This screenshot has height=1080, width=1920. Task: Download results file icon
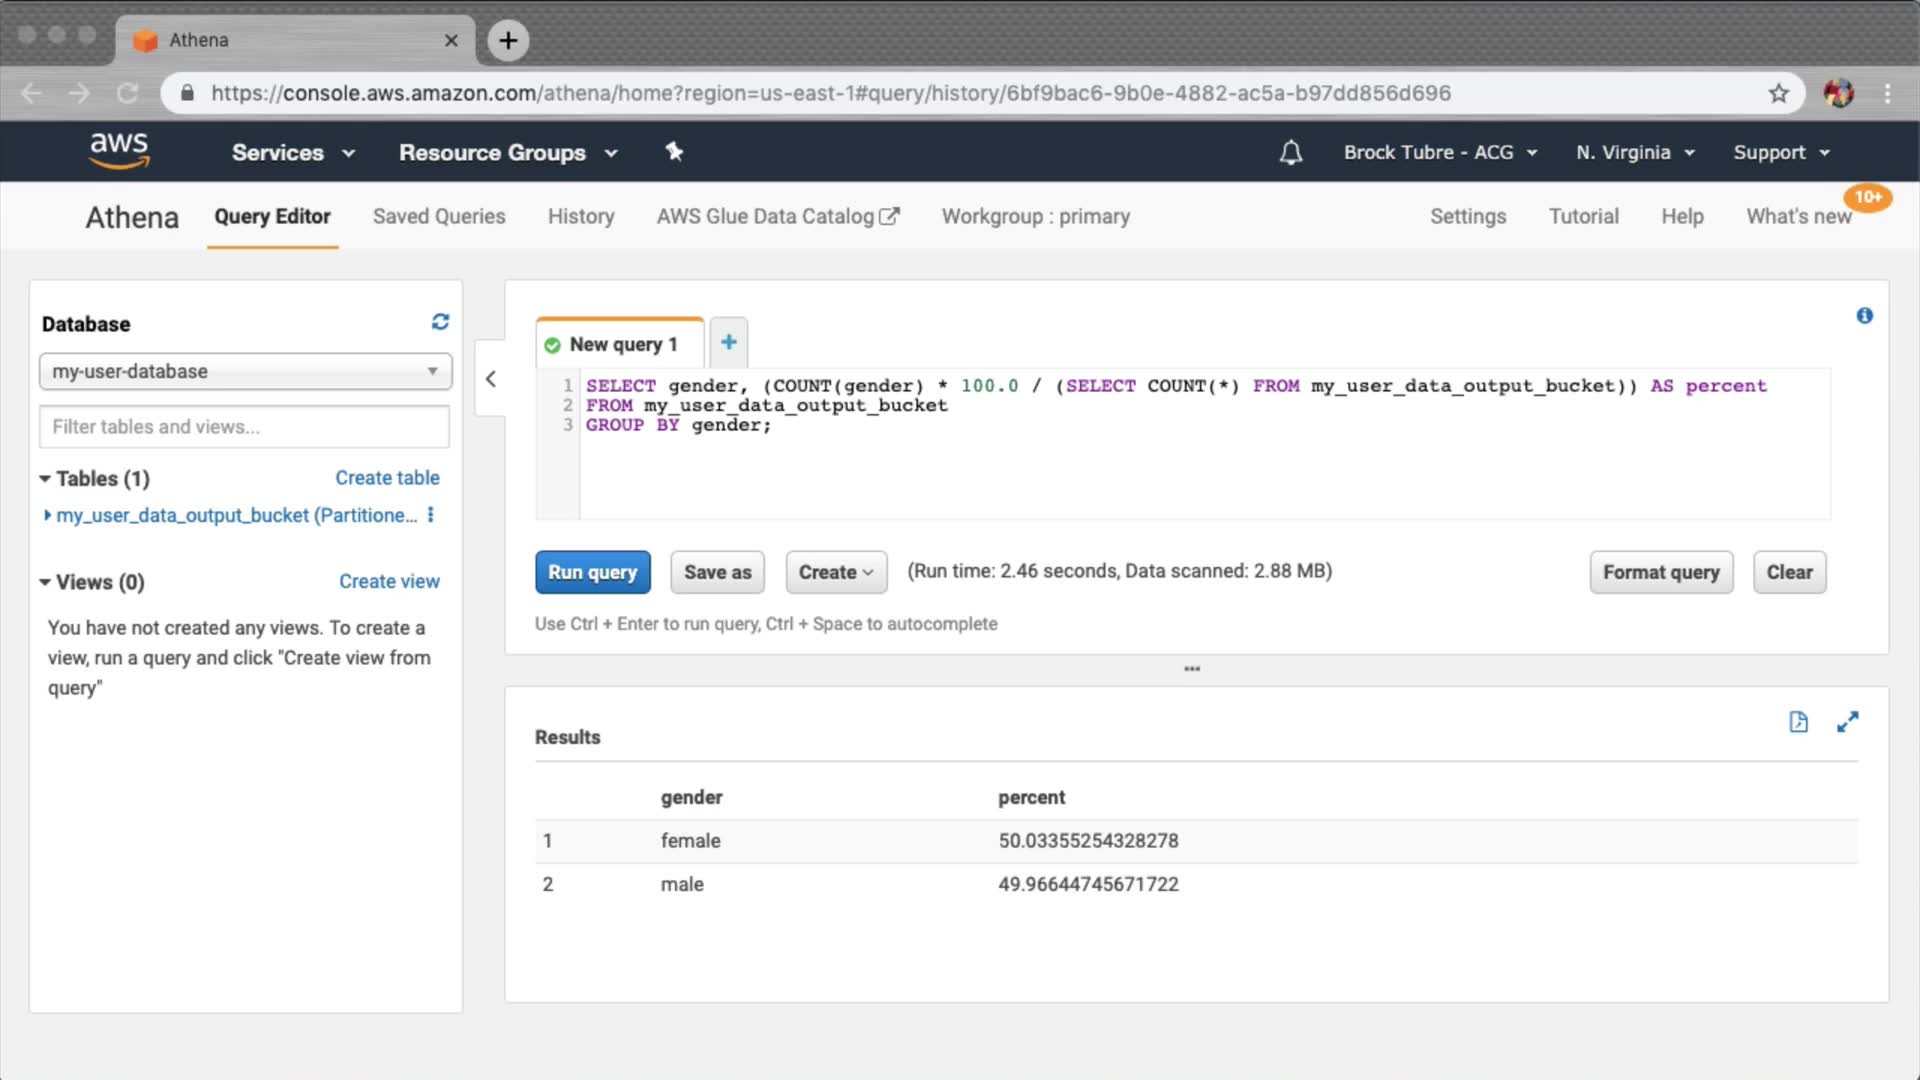pyautogui.click(x=1798, y=722)
